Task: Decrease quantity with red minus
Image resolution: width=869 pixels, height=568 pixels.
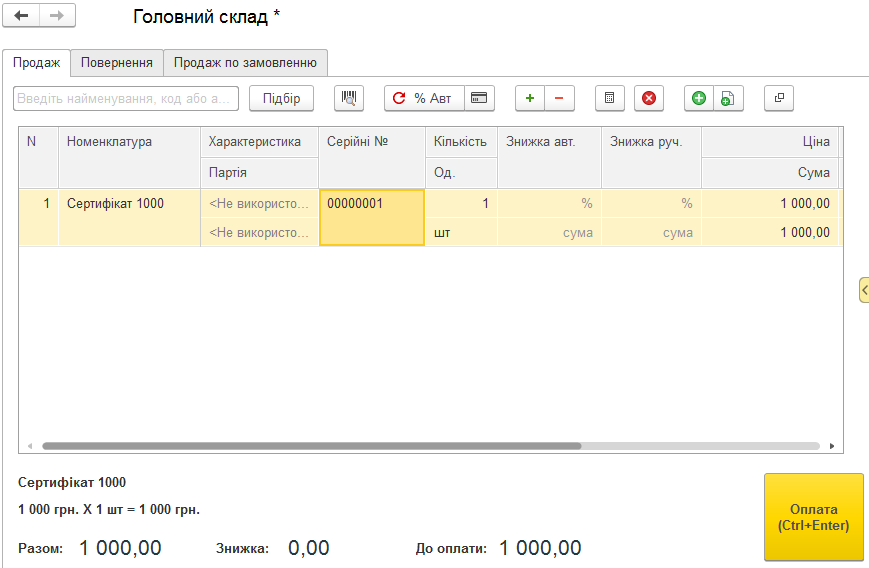Action: [559, 98]
